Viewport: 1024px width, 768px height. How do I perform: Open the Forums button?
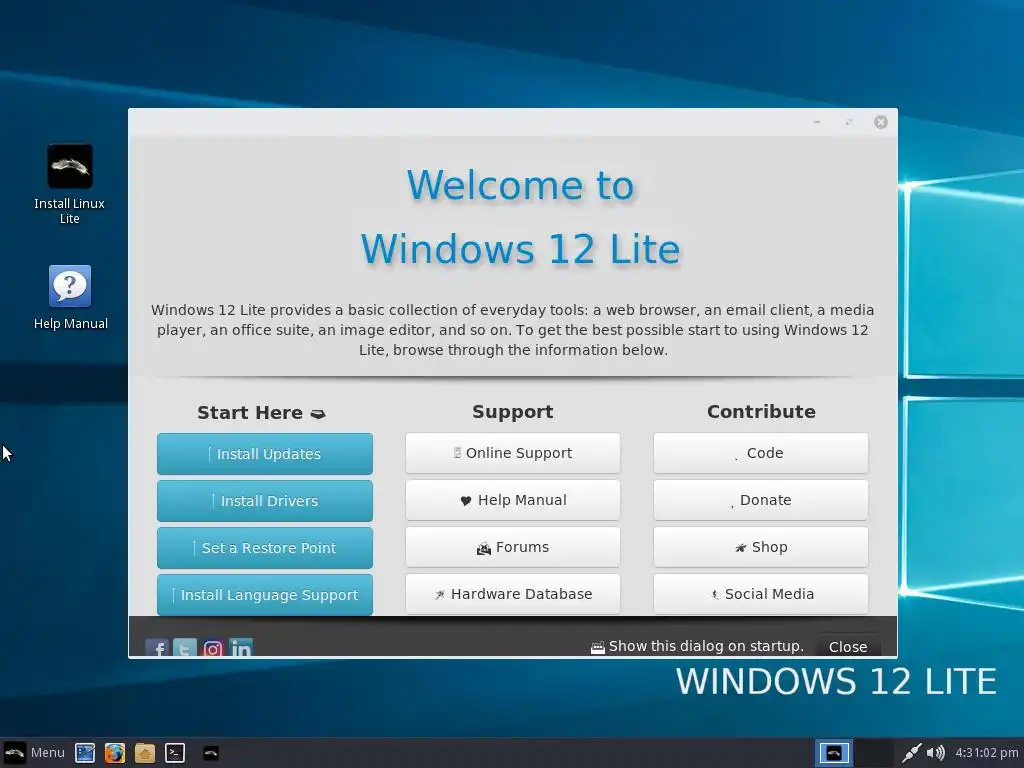513,547
